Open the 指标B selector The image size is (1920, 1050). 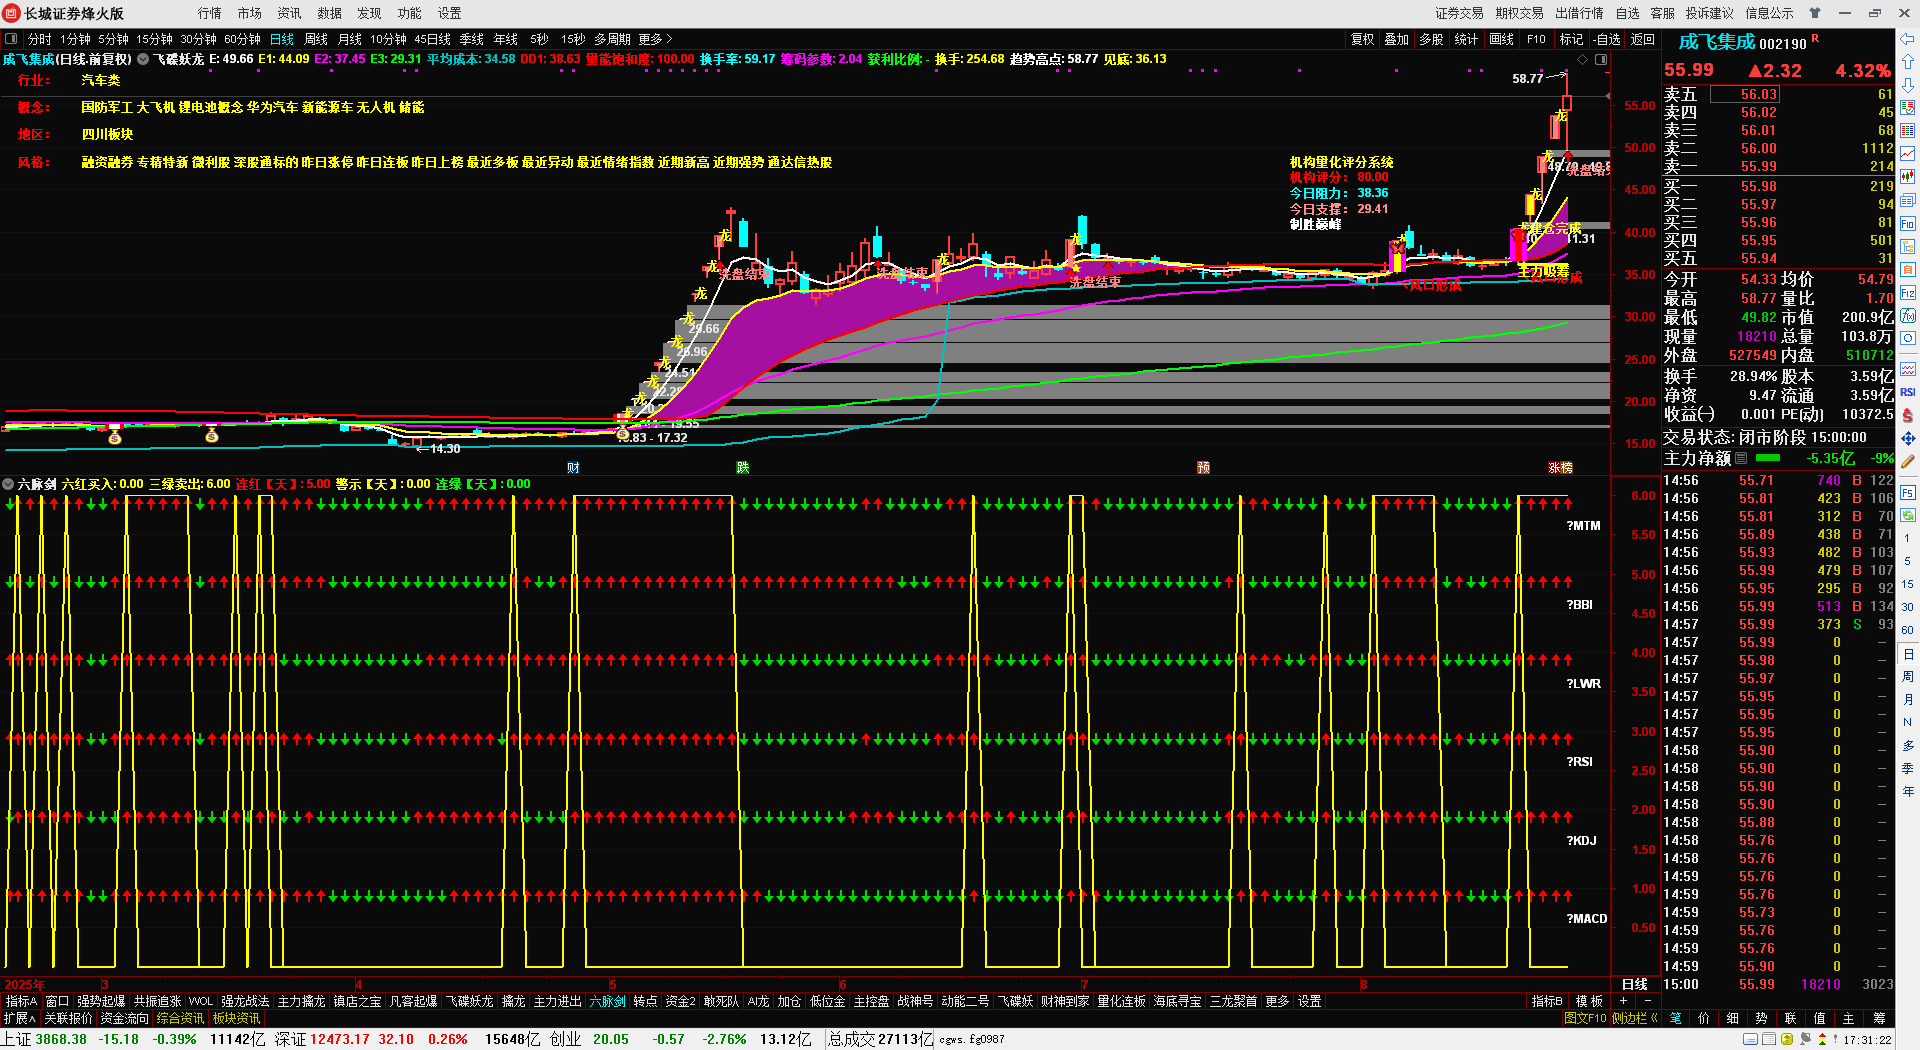coord(1547,1001)
